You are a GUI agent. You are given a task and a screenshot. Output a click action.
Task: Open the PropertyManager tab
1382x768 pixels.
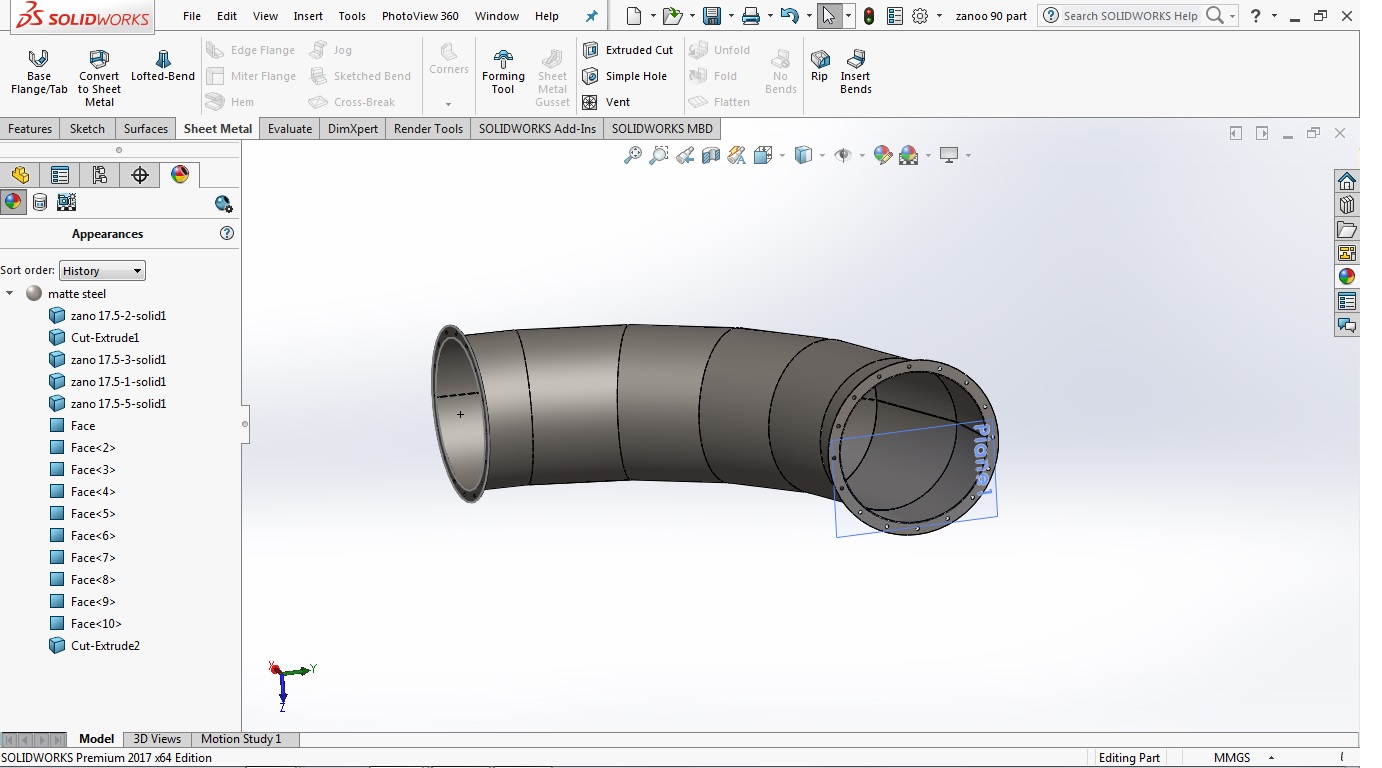[60, 176]
